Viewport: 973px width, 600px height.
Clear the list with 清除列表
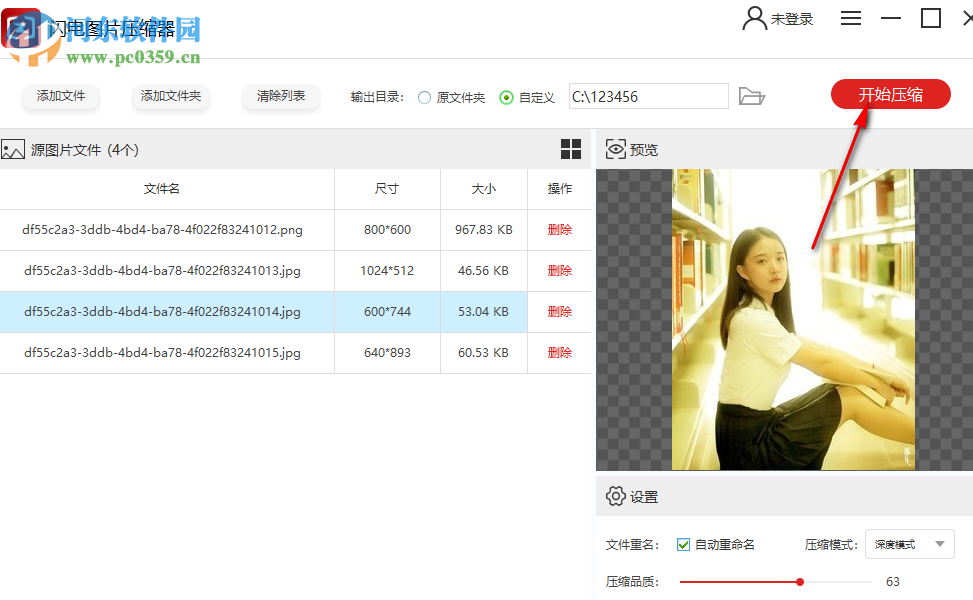coord(280,96)
